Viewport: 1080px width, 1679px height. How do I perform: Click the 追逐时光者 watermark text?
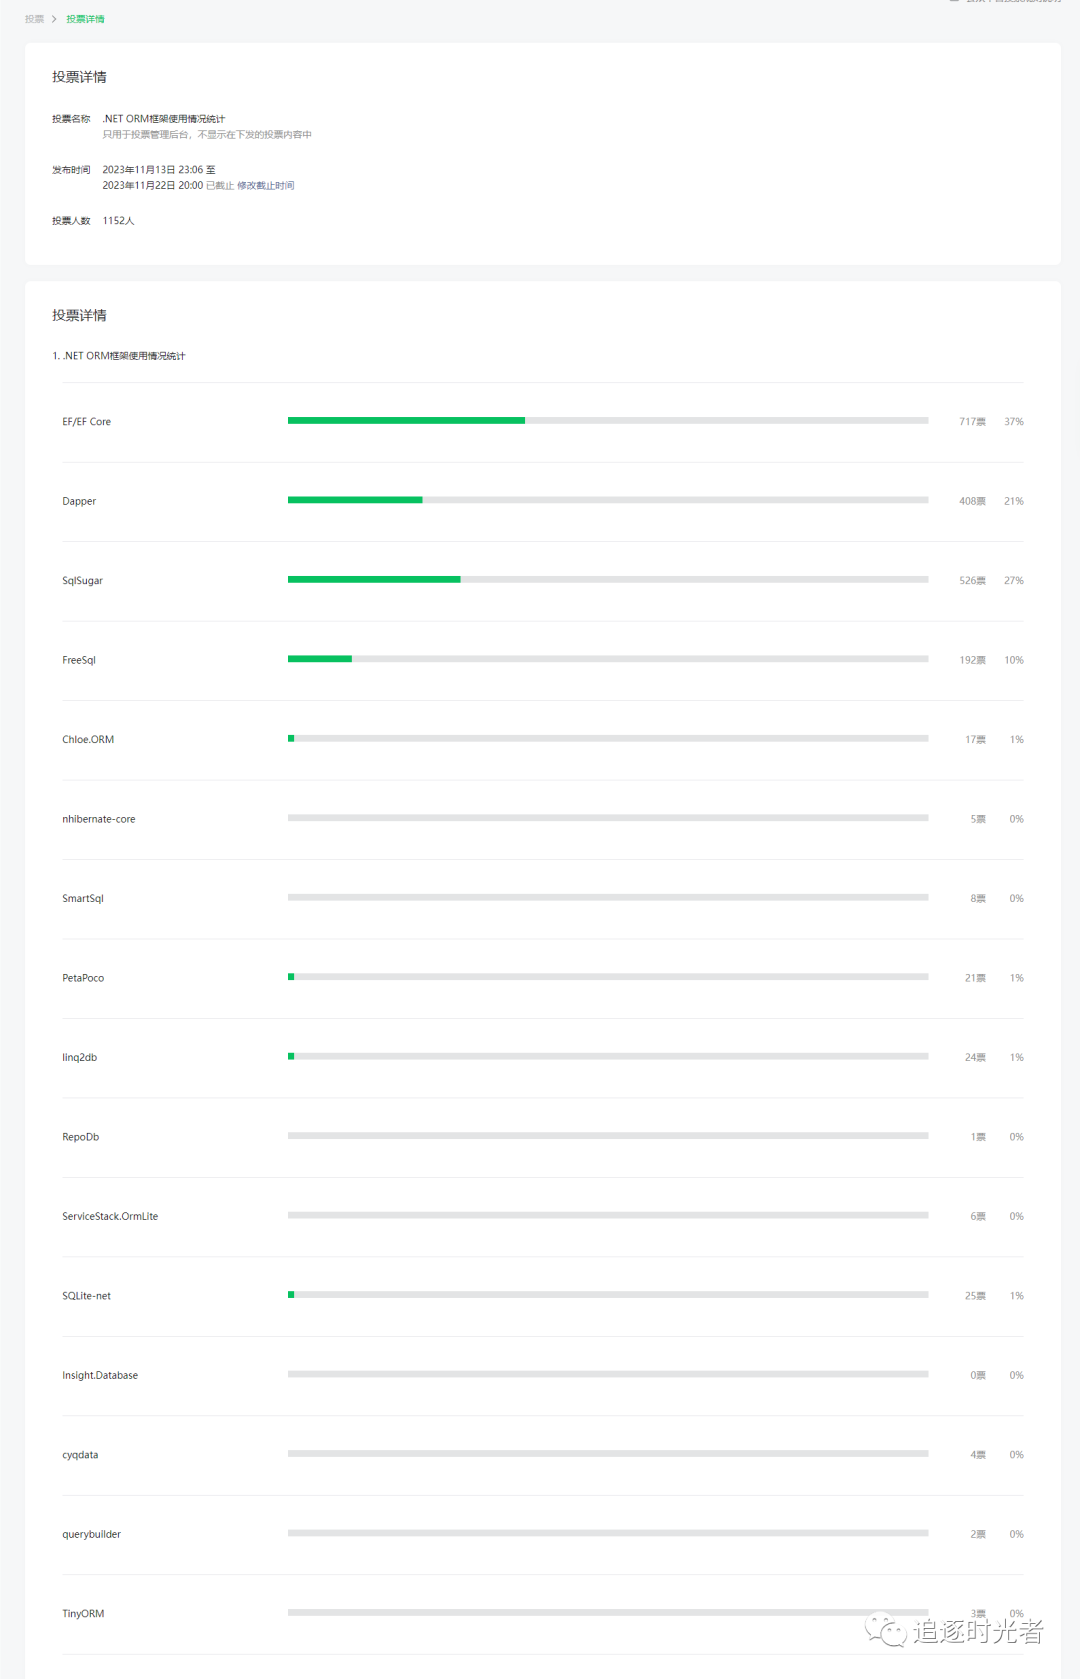click(x=978, y=1631)
